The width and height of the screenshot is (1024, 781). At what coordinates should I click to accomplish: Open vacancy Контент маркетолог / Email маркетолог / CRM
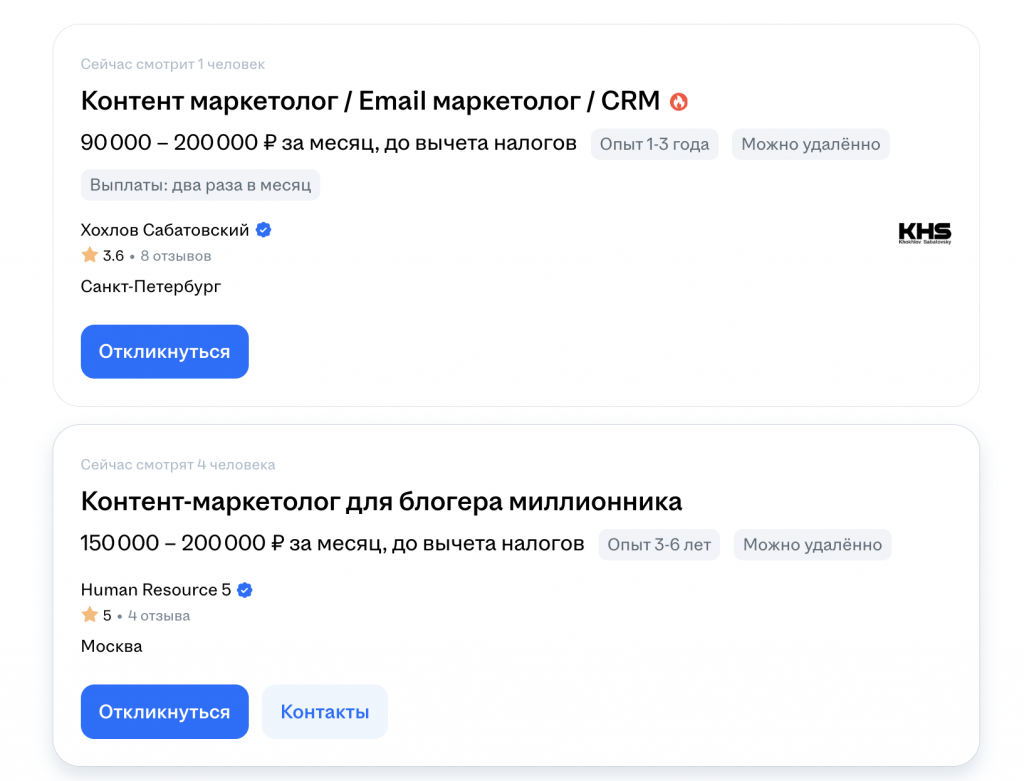370,100
